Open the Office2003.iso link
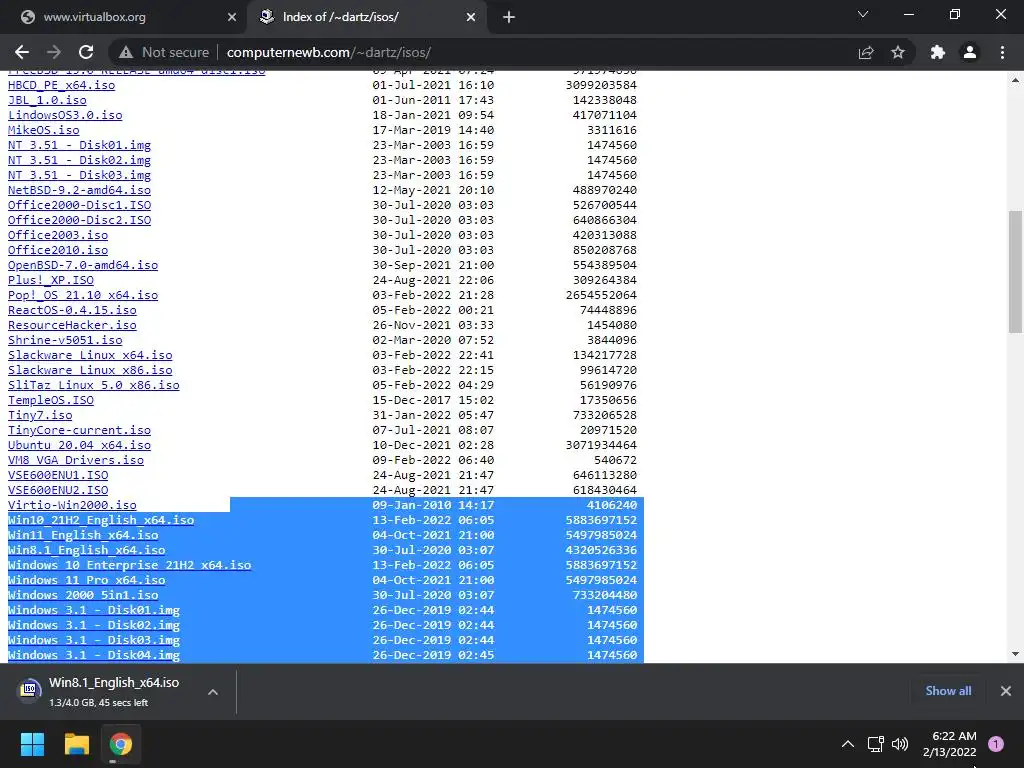1024x768 pixels. coord(57,235)
